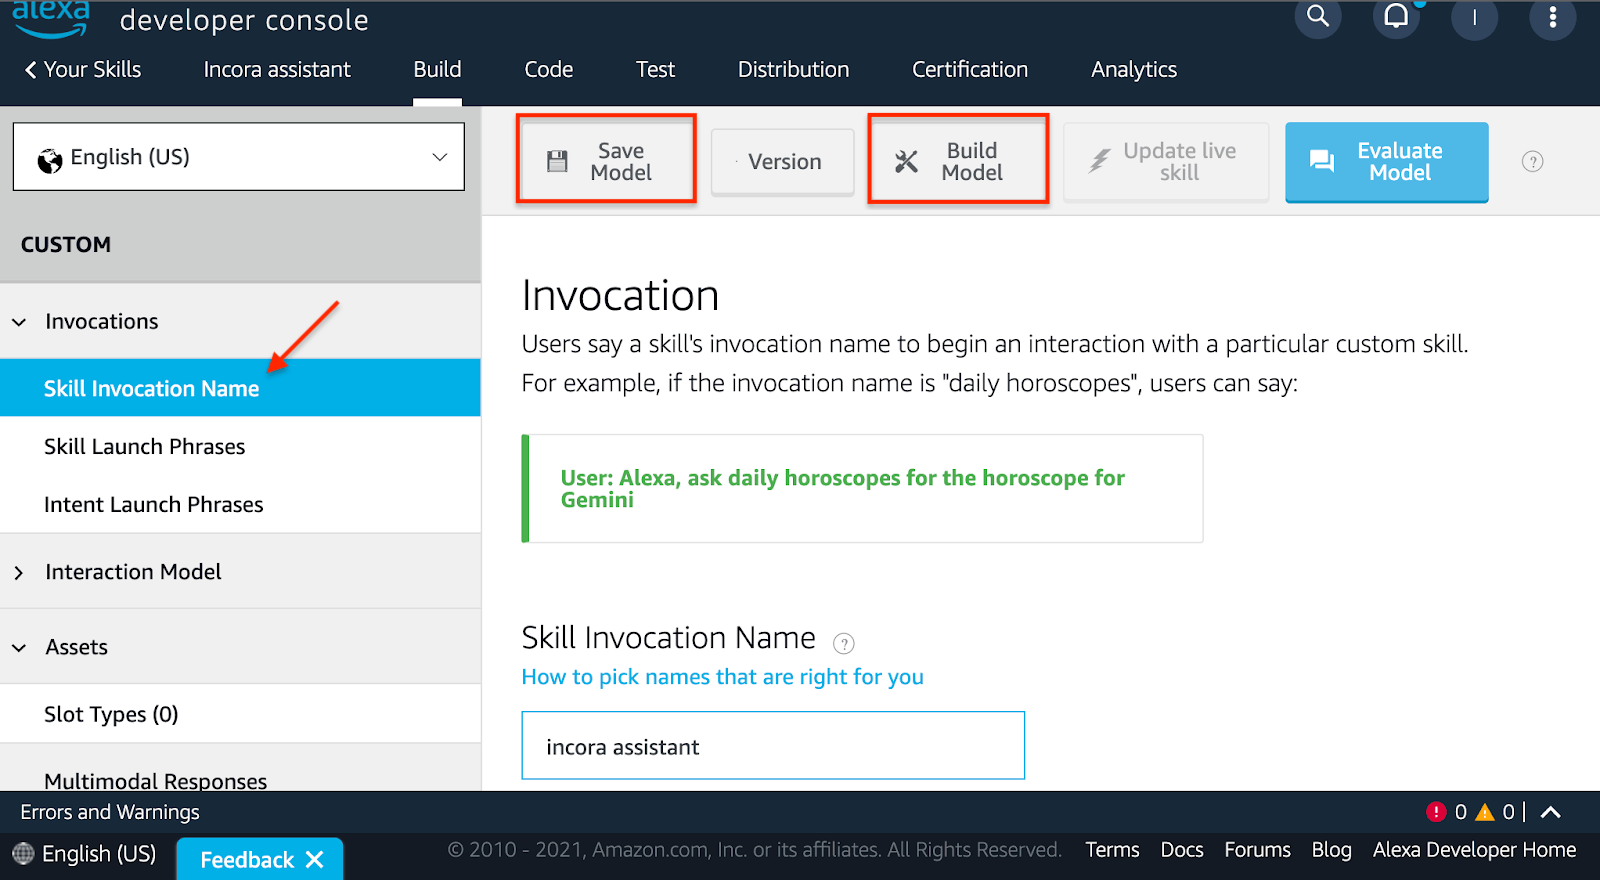
Task: Expand the Errors and Warnings panel chevron
Action: (x=1551, y=812)
